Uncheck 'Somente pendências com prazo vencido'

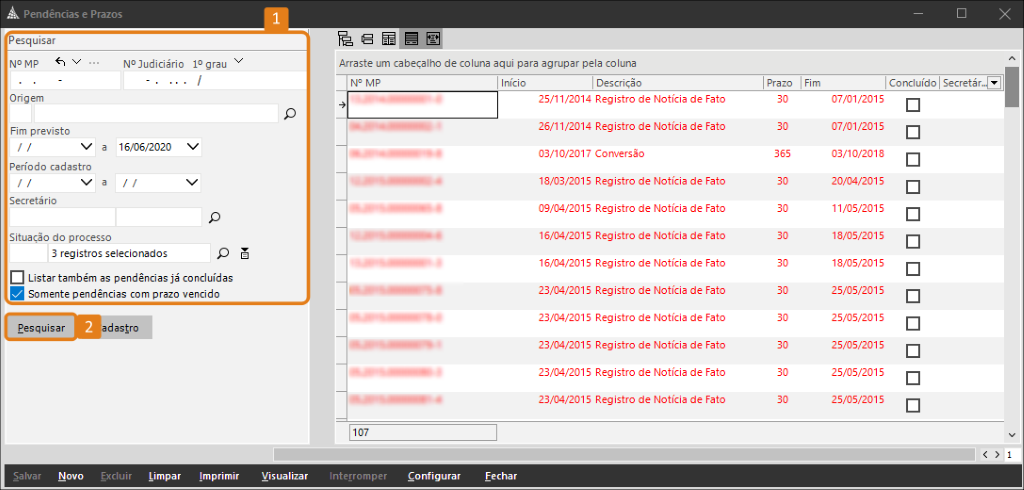click(x=18, y=294)
